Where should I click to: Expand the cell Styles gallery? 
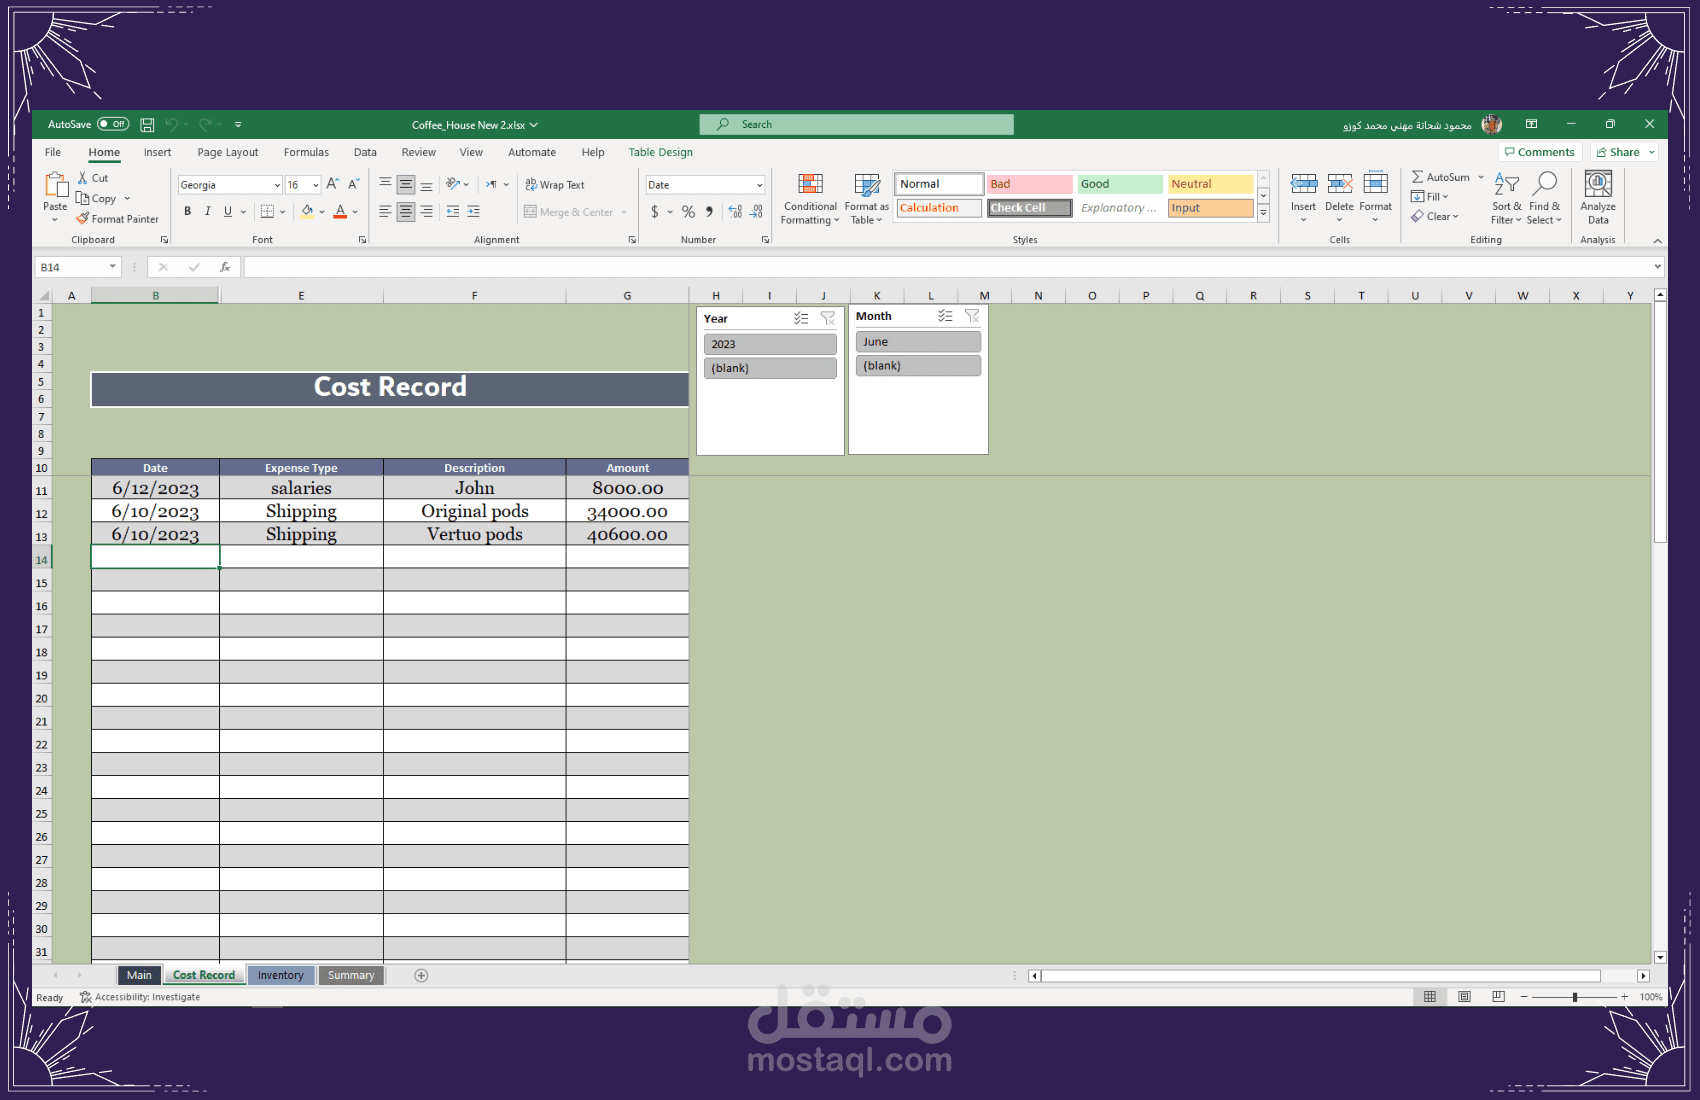[1264, 213]
